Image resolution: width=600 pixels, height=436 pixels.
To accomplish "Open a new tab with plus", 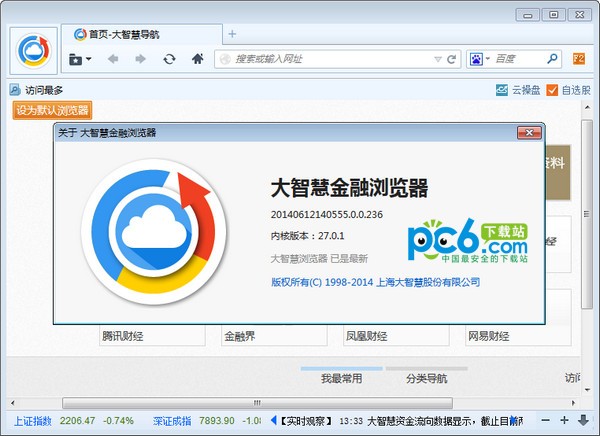I will click(x=232, y=34).
